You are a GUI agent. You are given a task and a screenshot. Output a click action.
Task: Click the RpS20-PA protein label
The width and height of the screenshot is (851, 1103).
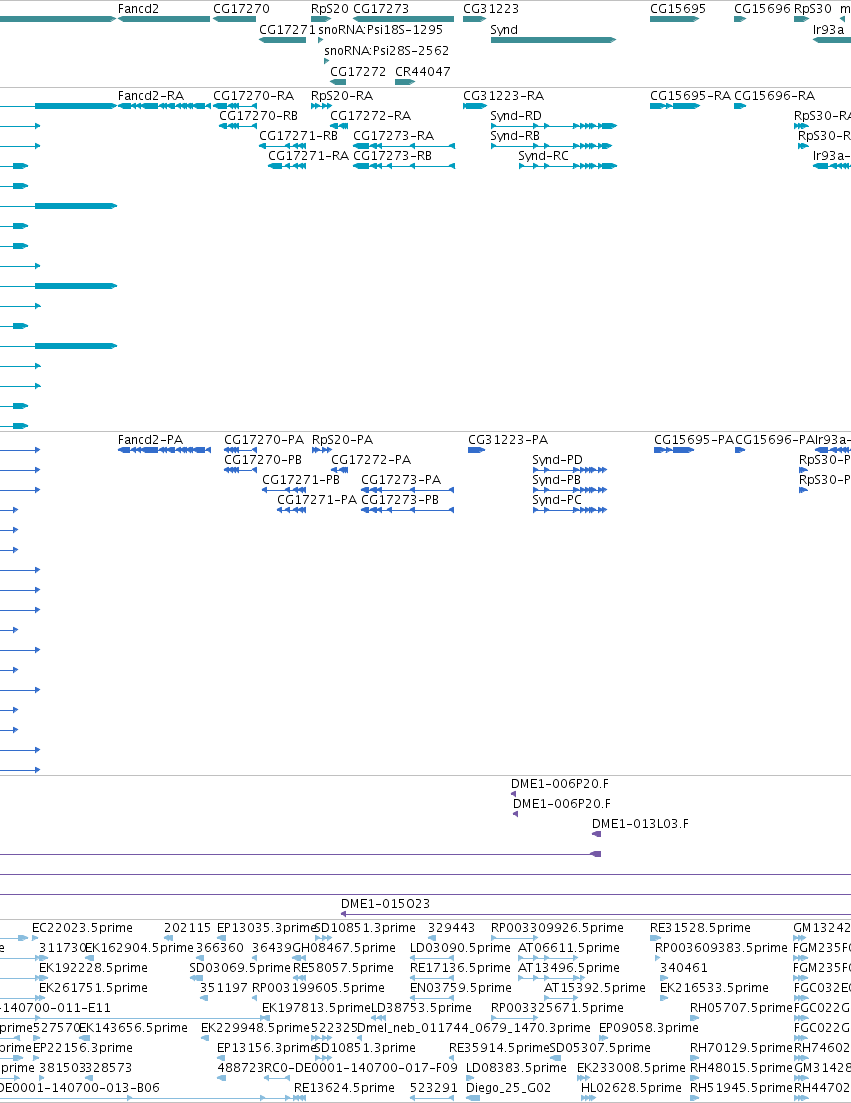tap(342, 440)
